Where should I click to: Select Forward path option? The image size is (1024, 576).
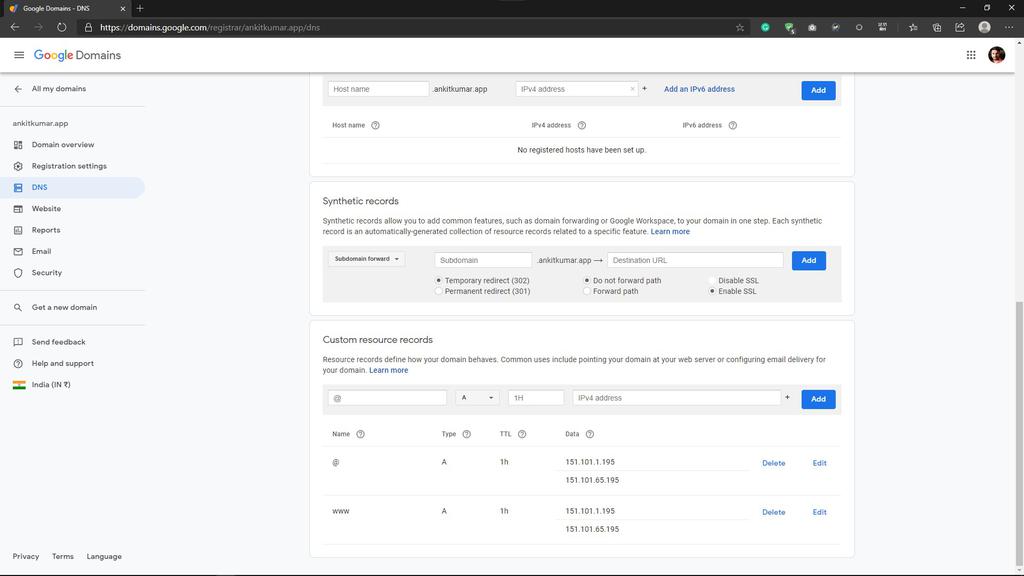click(x=587, y=291)
